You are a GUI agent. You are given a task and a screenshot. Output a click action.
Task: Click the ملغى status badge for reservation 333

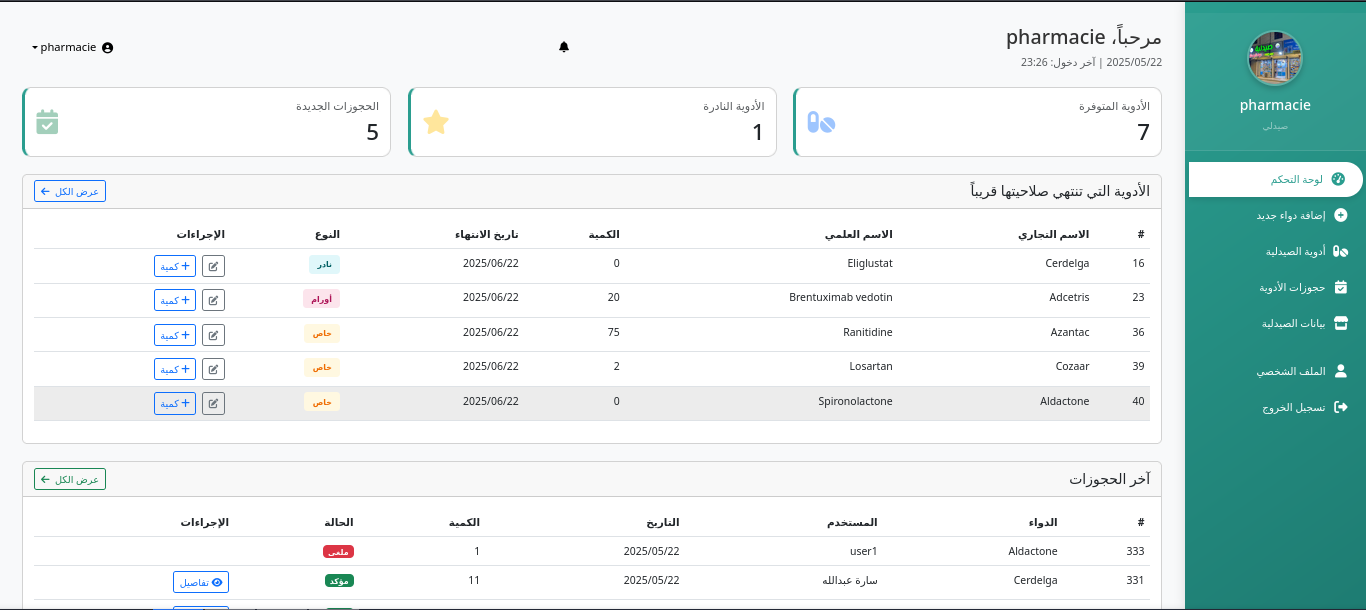coord(338,552)
